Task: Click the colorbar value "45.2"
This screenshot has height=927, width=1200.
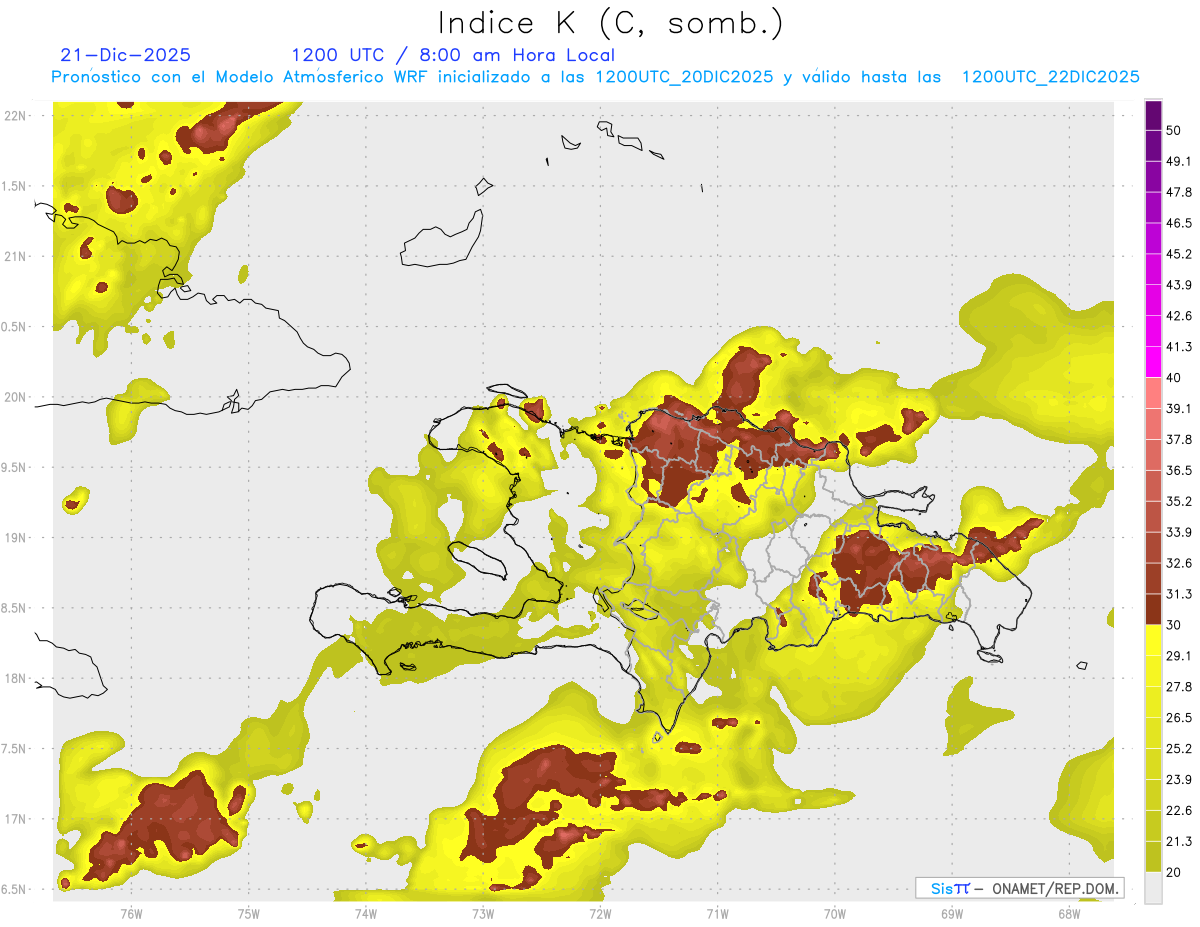Action: pyautogui.click(x=1179, y=254)
